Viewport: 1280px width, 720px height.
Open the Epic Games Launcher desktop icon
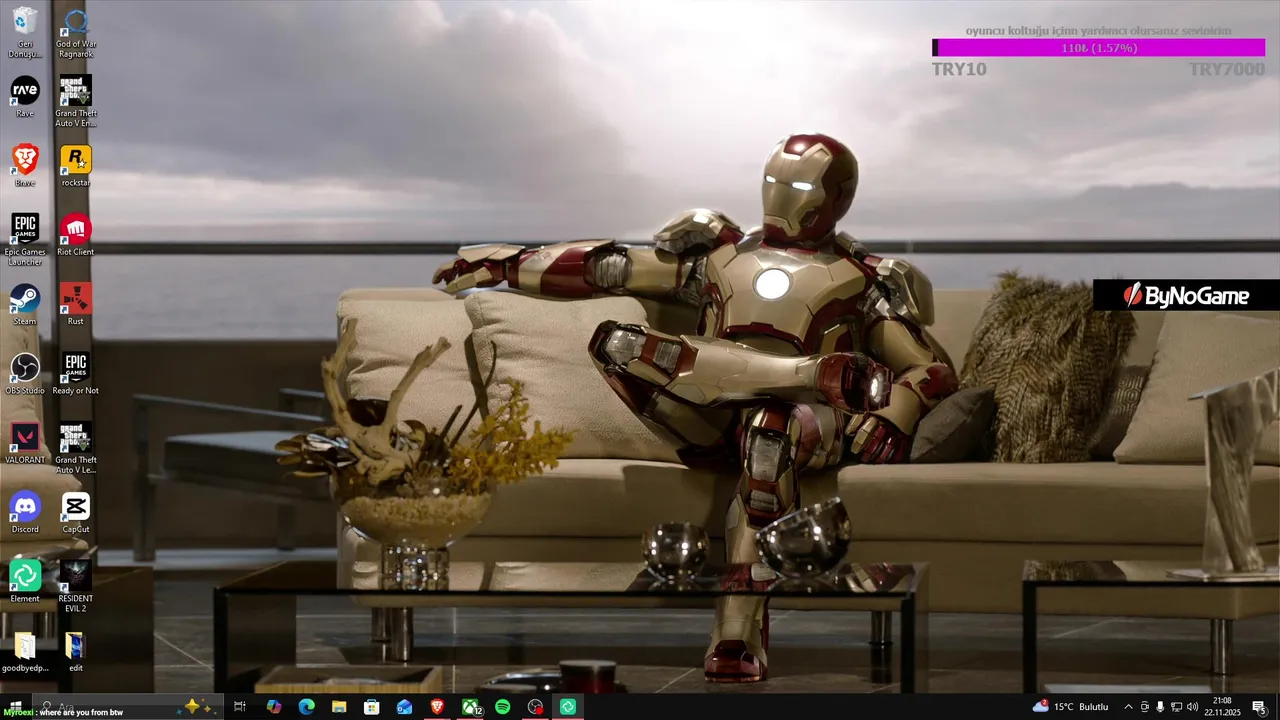tap(25, 239)
